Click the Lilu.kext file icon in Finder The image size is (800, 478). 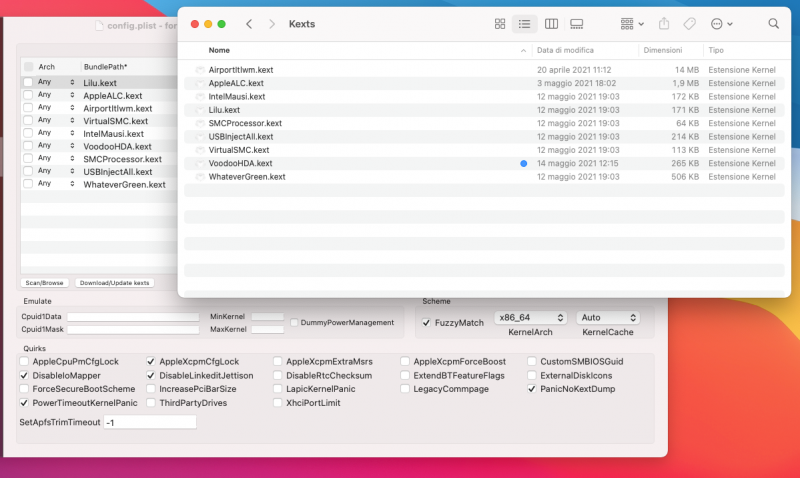200,110
